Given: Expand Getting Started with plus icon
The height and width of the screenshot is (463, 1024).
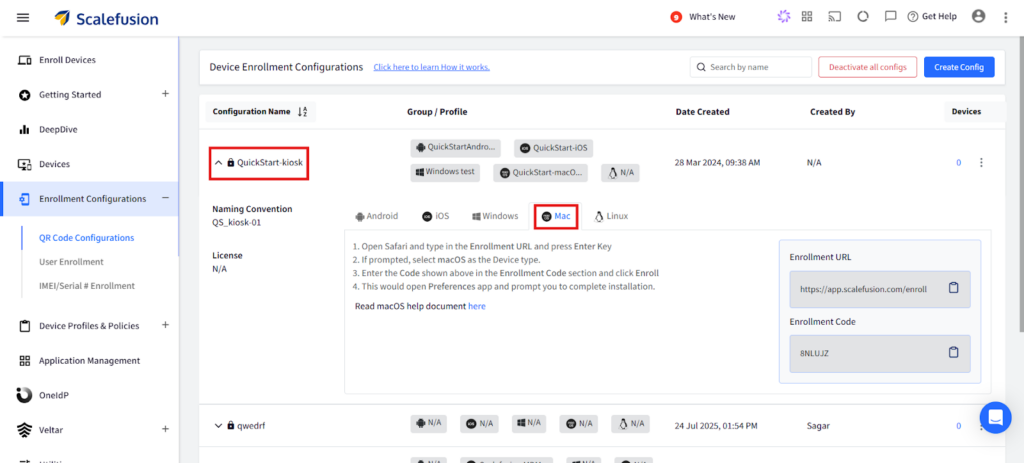Looking at the screenshot, I should coord(165,94).
